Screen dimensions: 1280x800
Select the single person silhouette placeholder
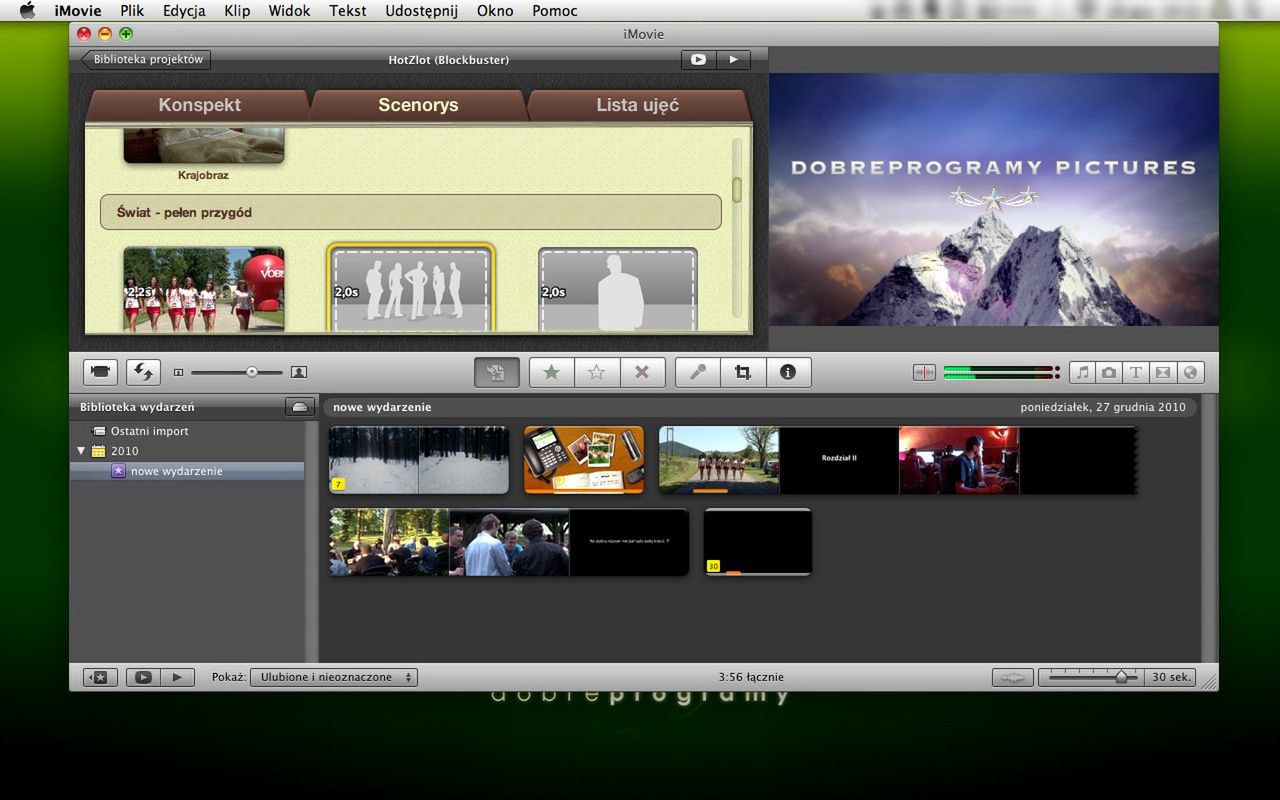618,289
